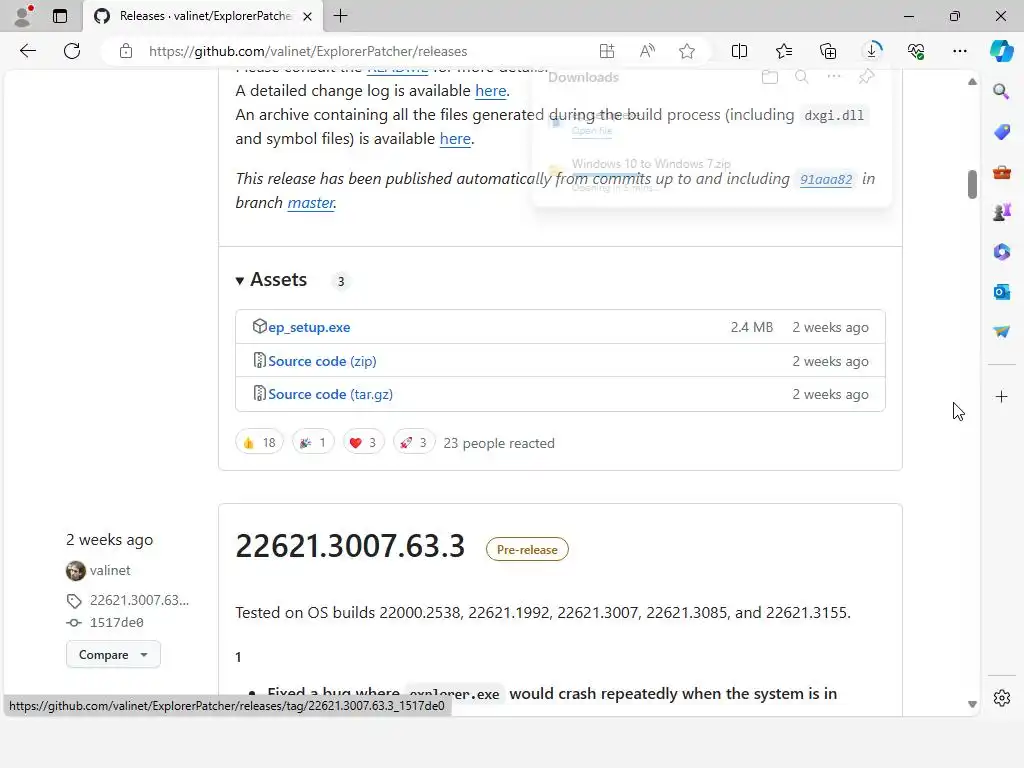Image resolution: width=1024 pixels, height=768 pixels.
Task: Open the Apps available icon in address bar
Action: click(607, 51)
